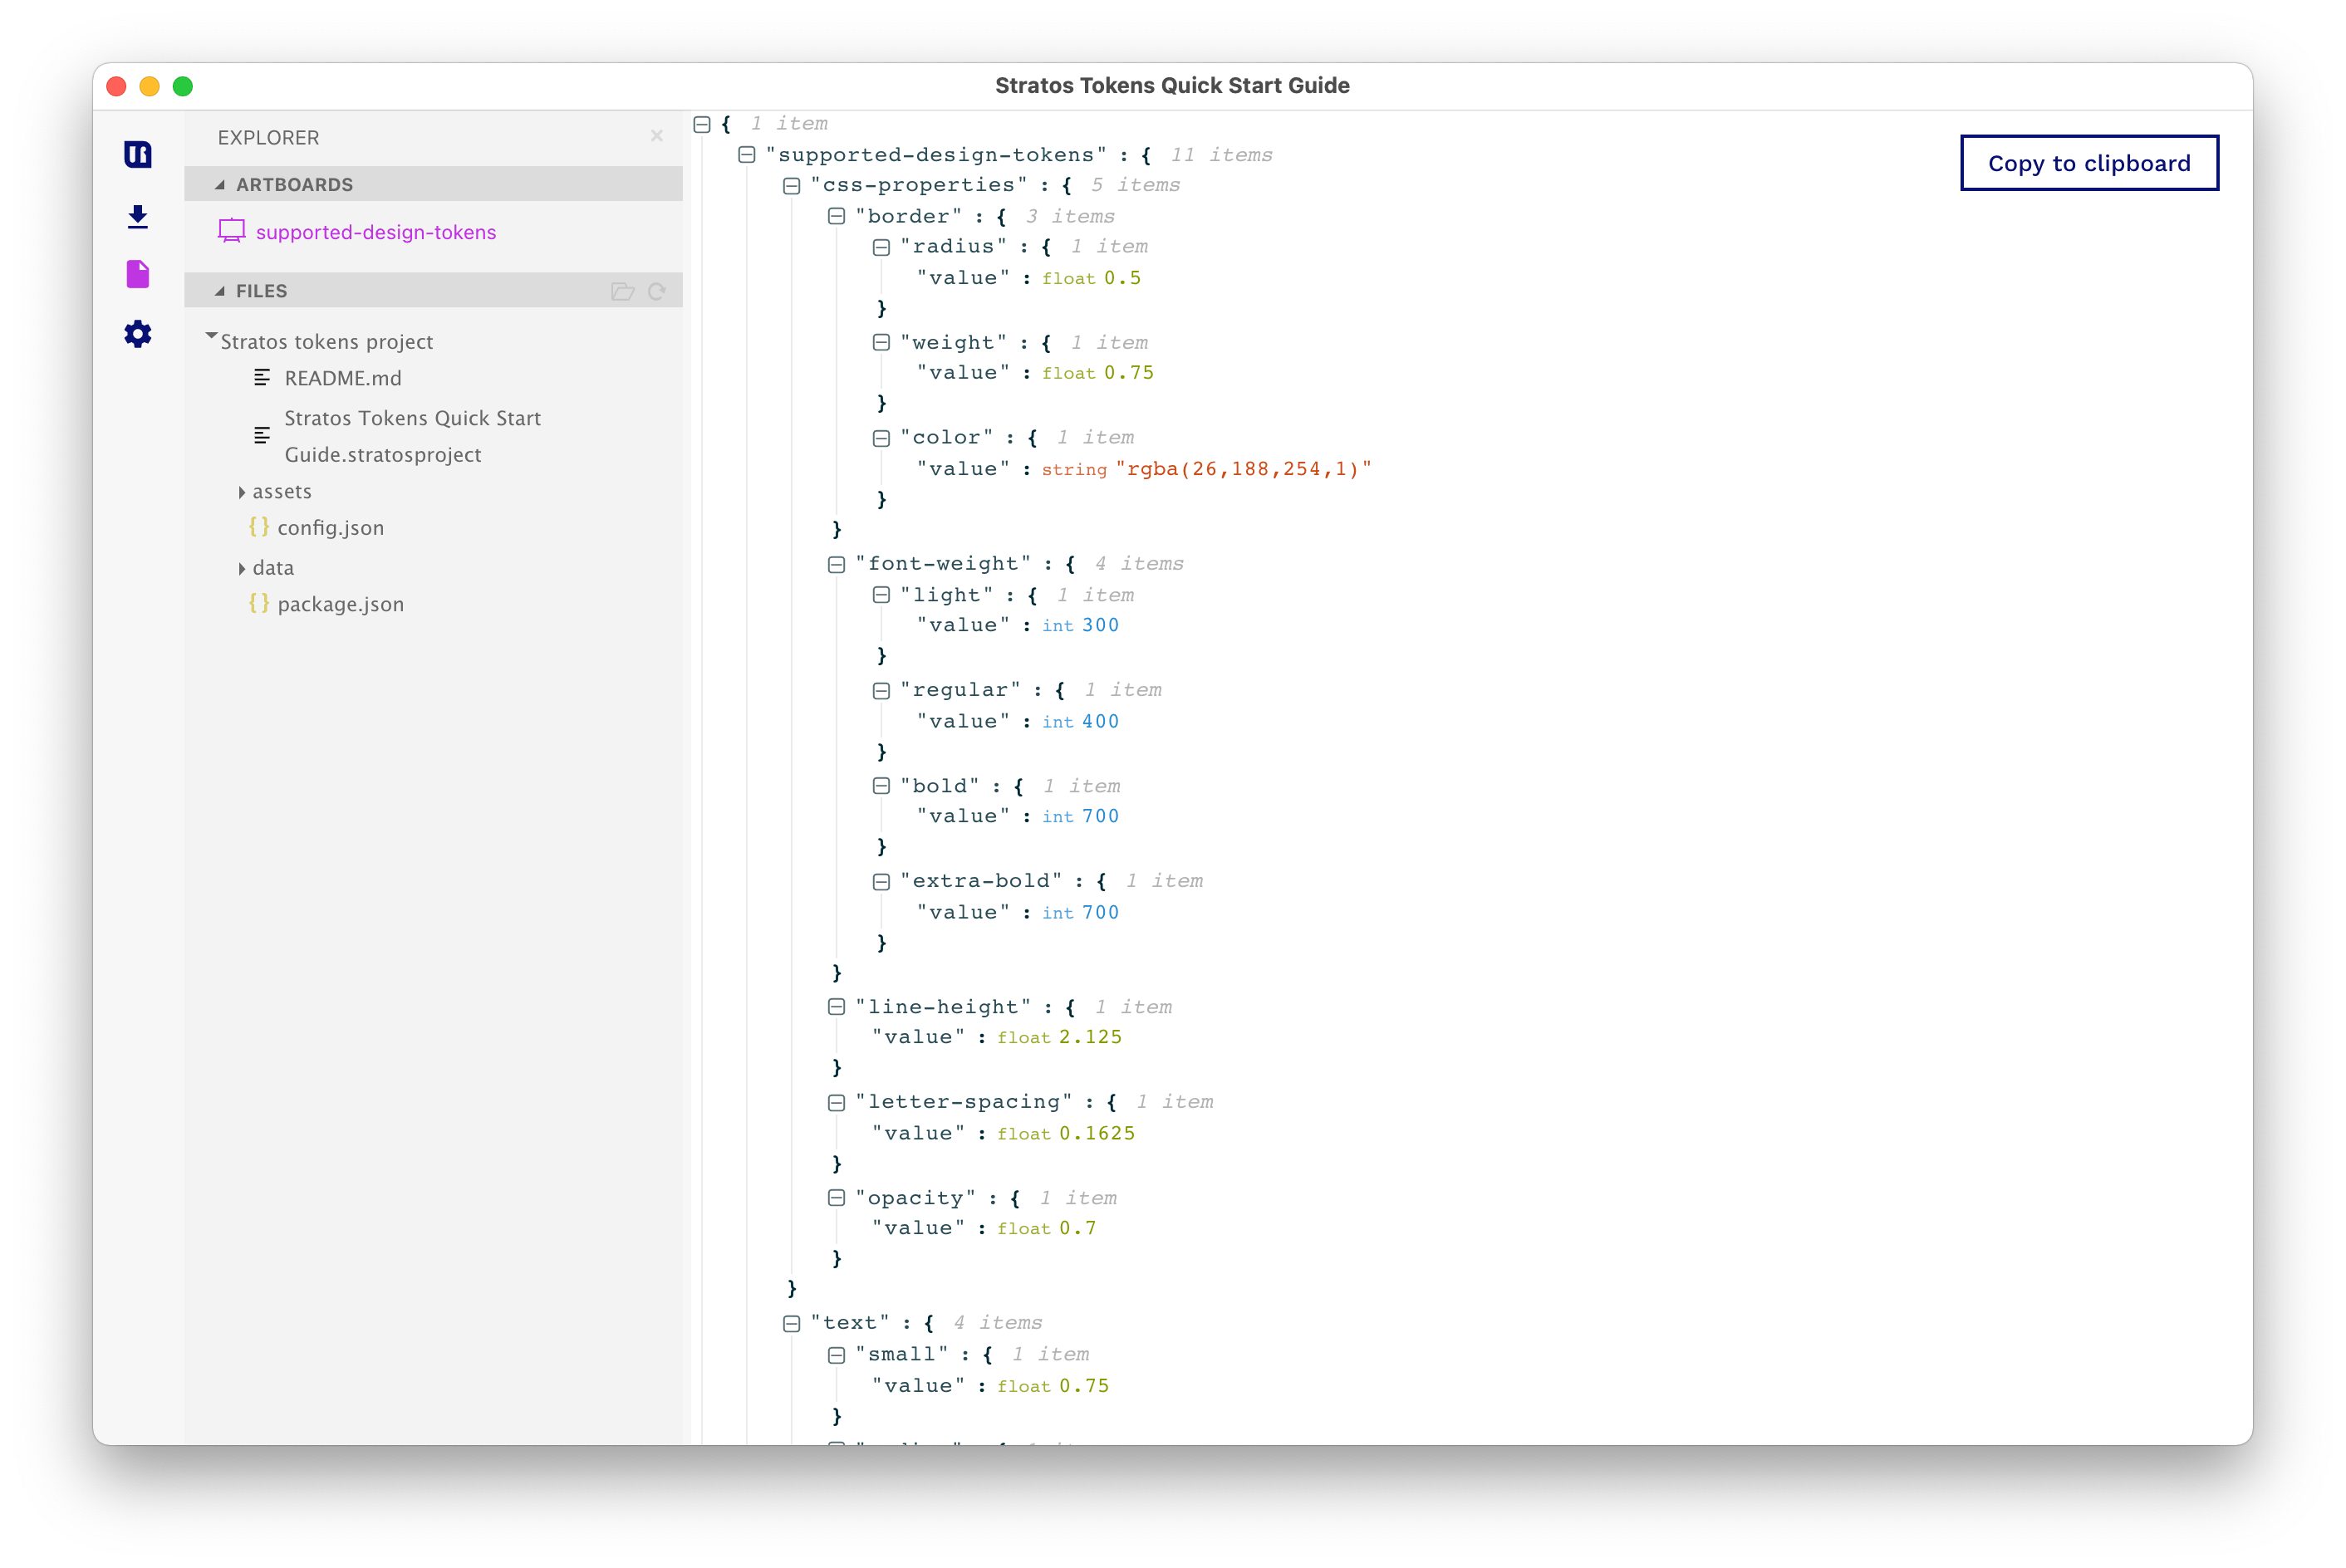Collapse the "css-properties" JSON node
Image resolution: width=2346 pixels, height=1568 pixels.
[x=792, y=186]
